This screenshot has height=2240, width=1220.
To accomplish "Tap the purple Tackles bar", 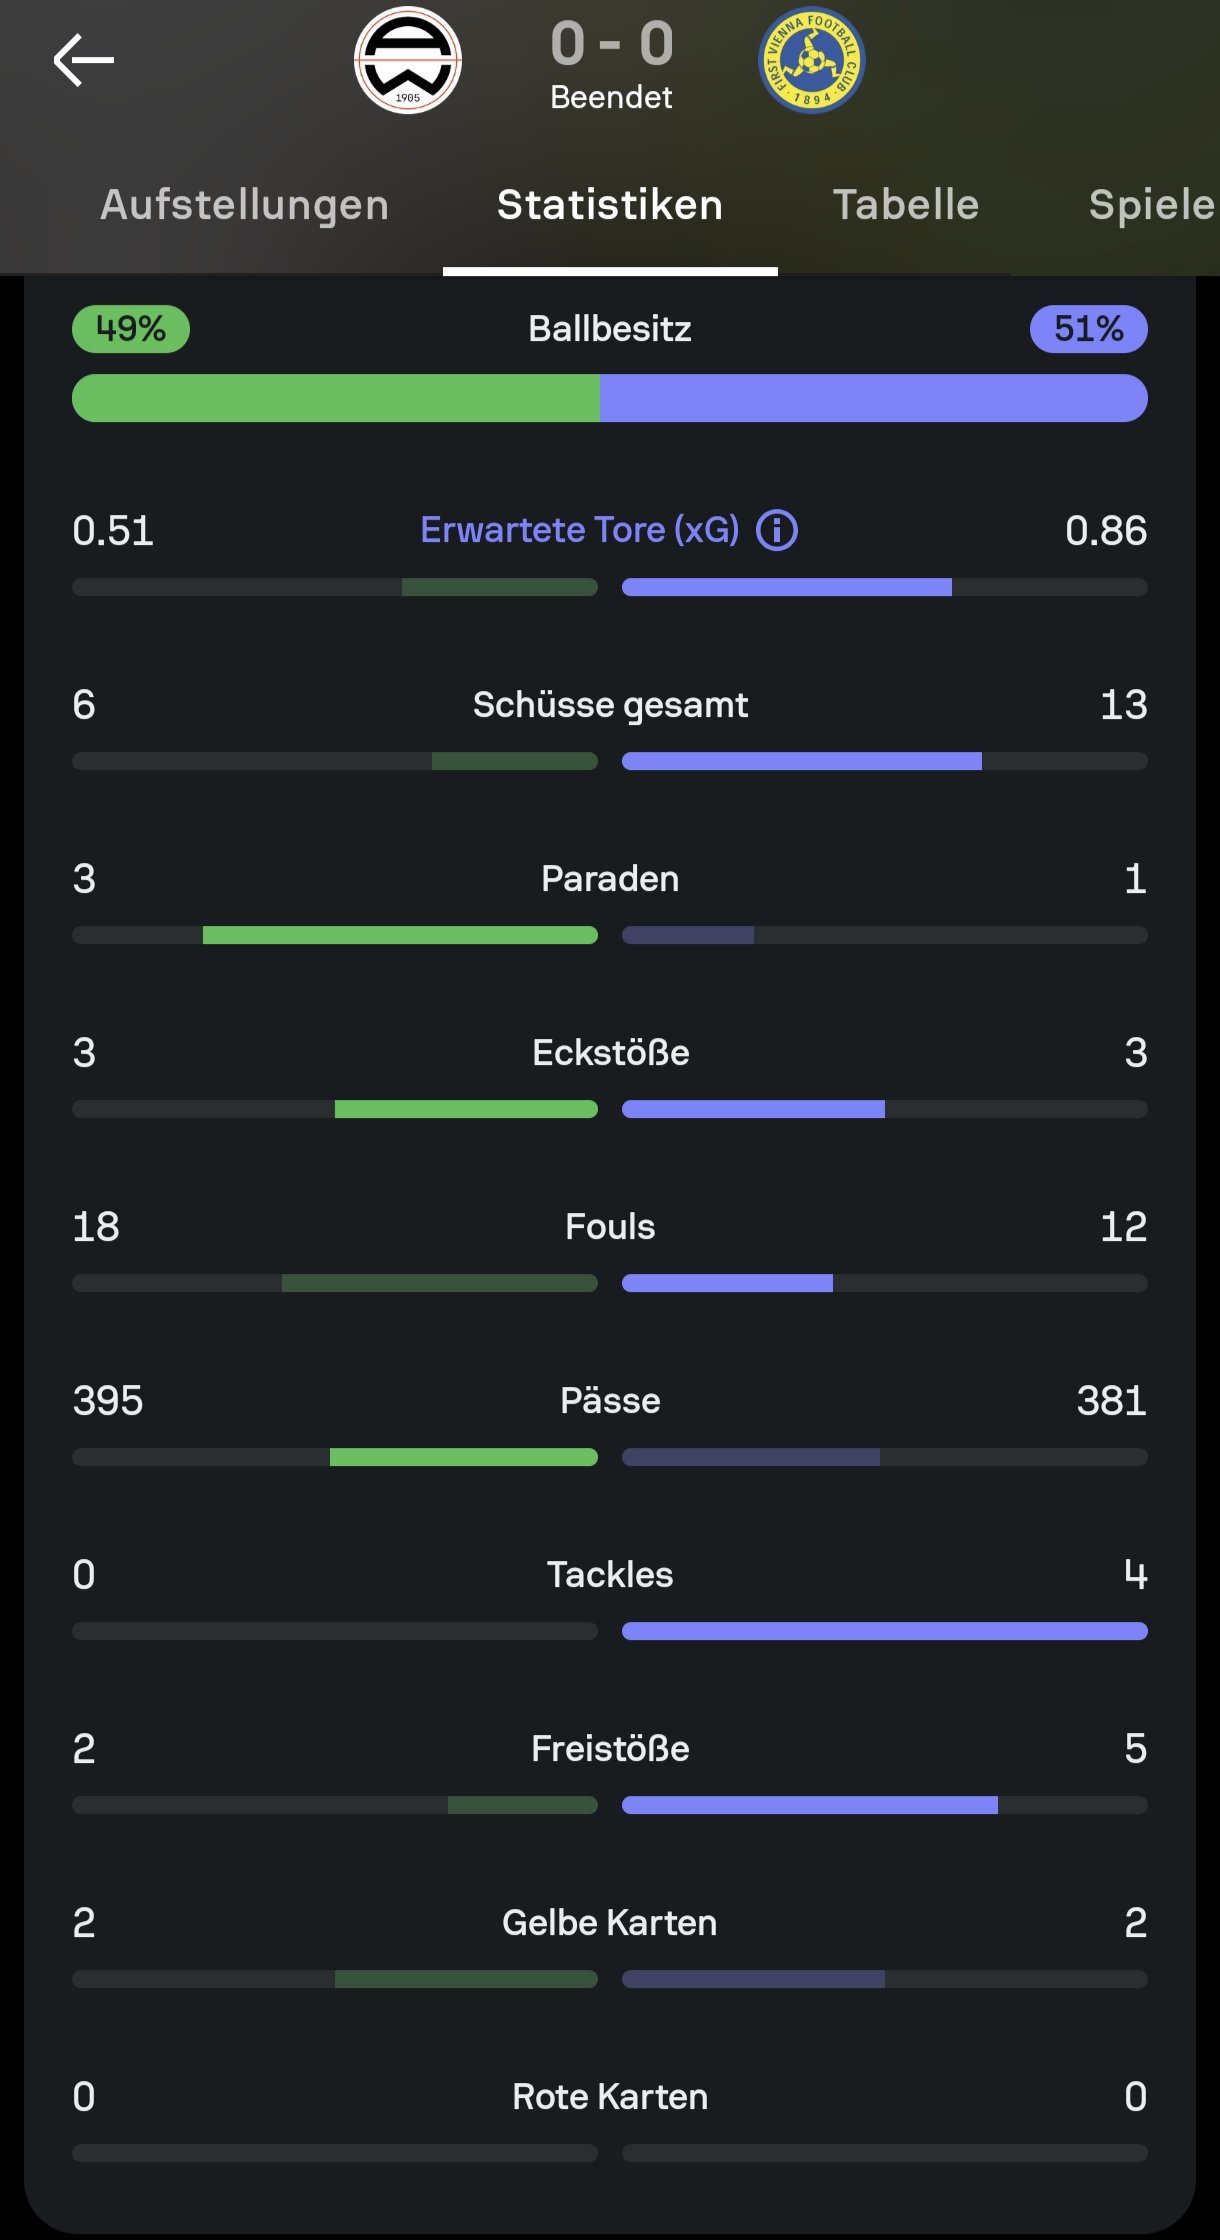I will pos(884,1631).
